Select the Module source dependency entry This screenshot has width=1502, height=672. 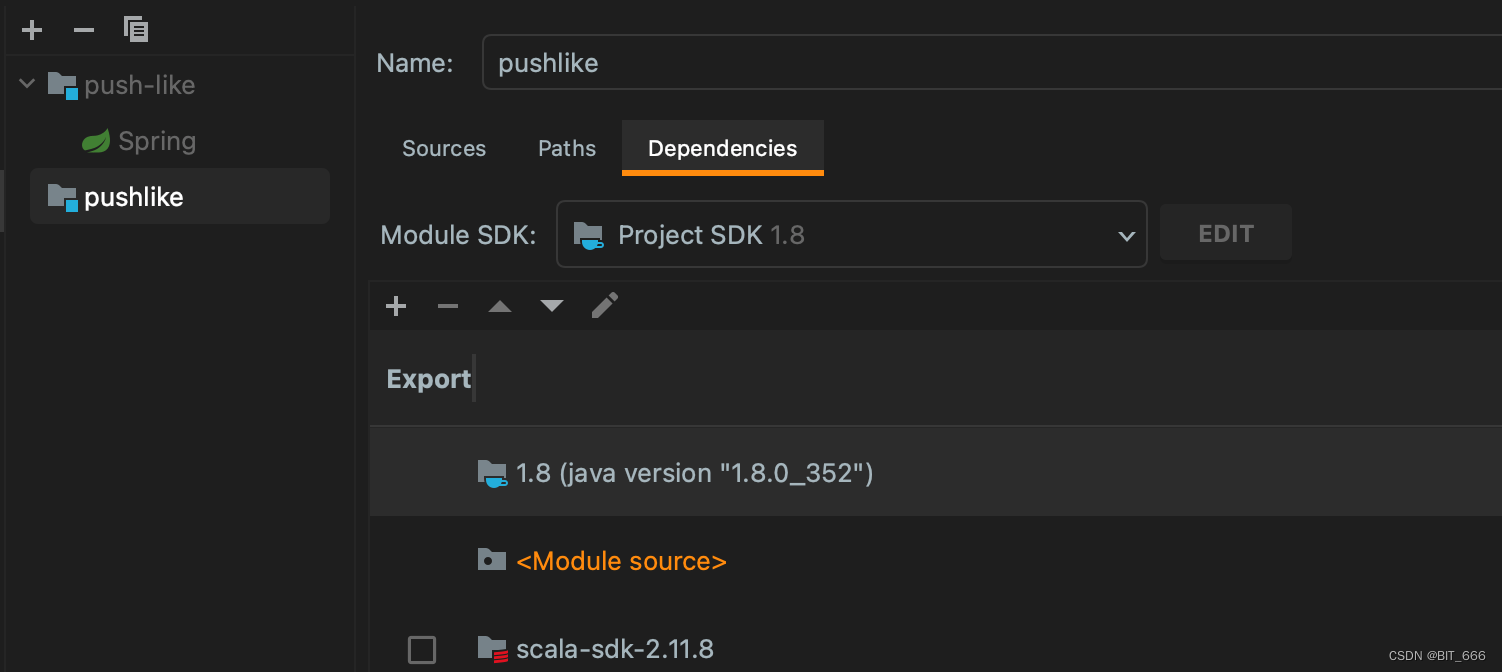[x=621, y=561]
